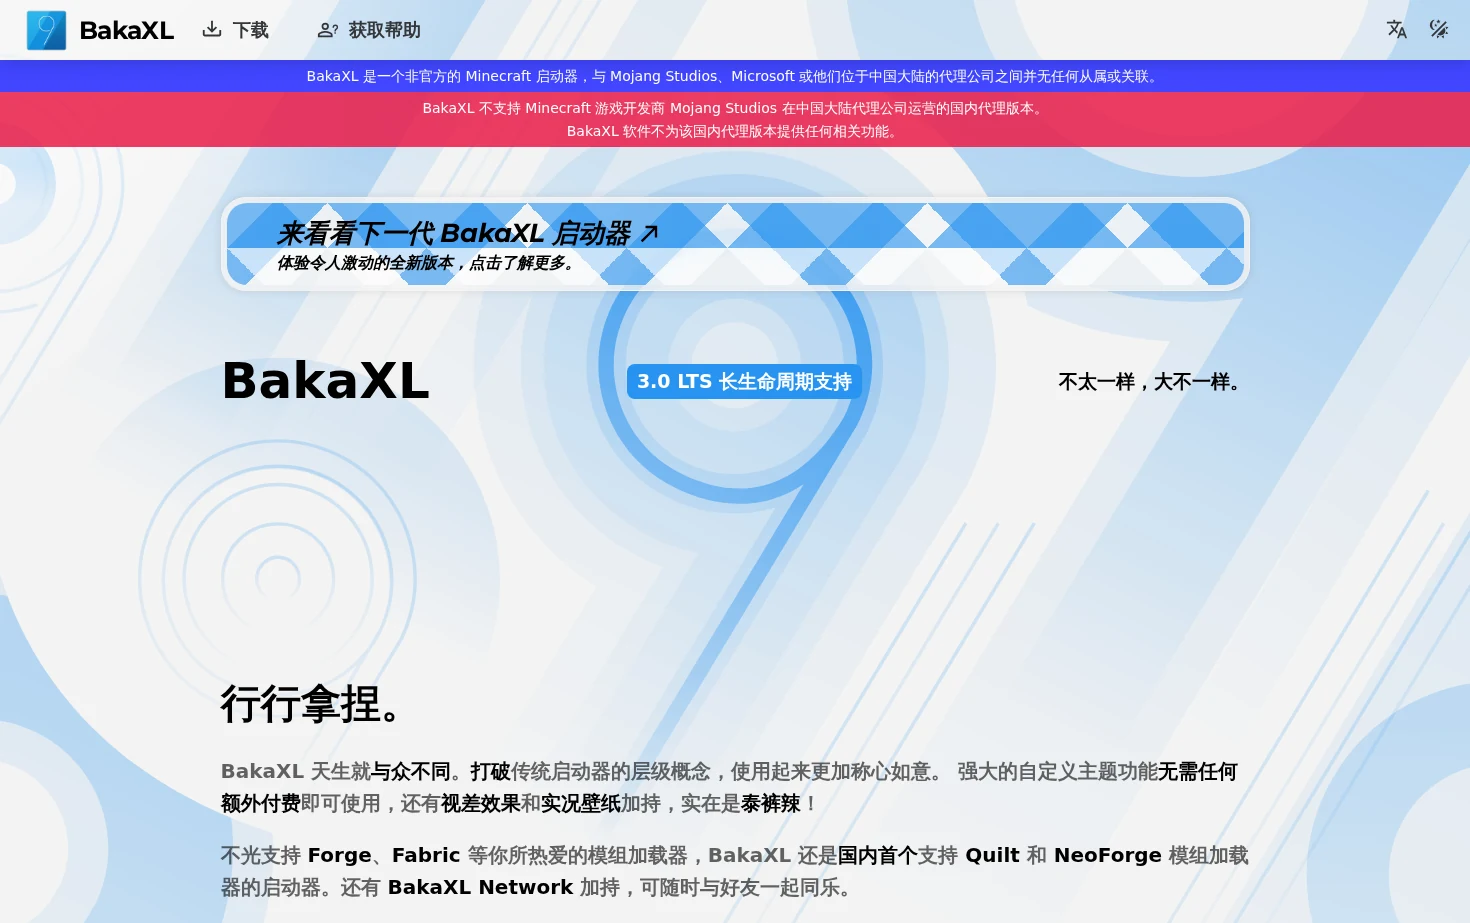1470x923 pixels.
Task: Click the BakaXL logo icon
Action: (x=46, y=30)
